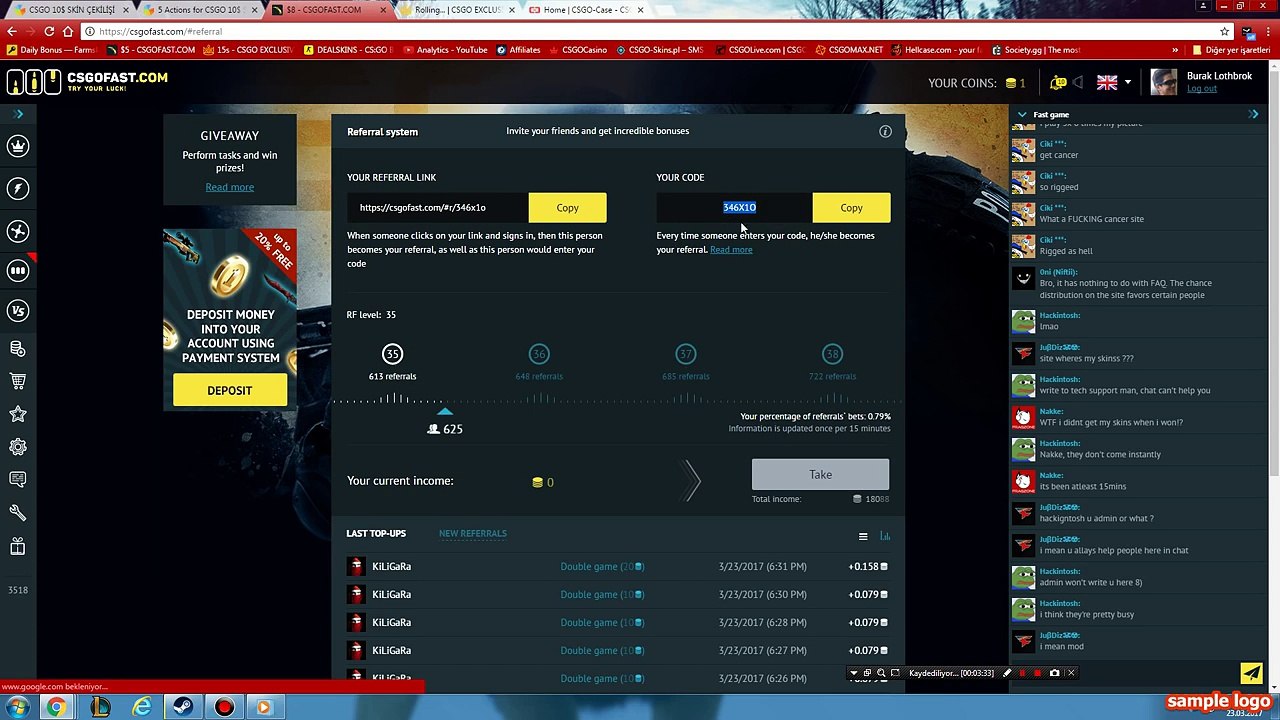This screenshot has width=1280, height=720.
Task: Open the crossed-swords game icon in sidebar
Action: coord(18,231)
